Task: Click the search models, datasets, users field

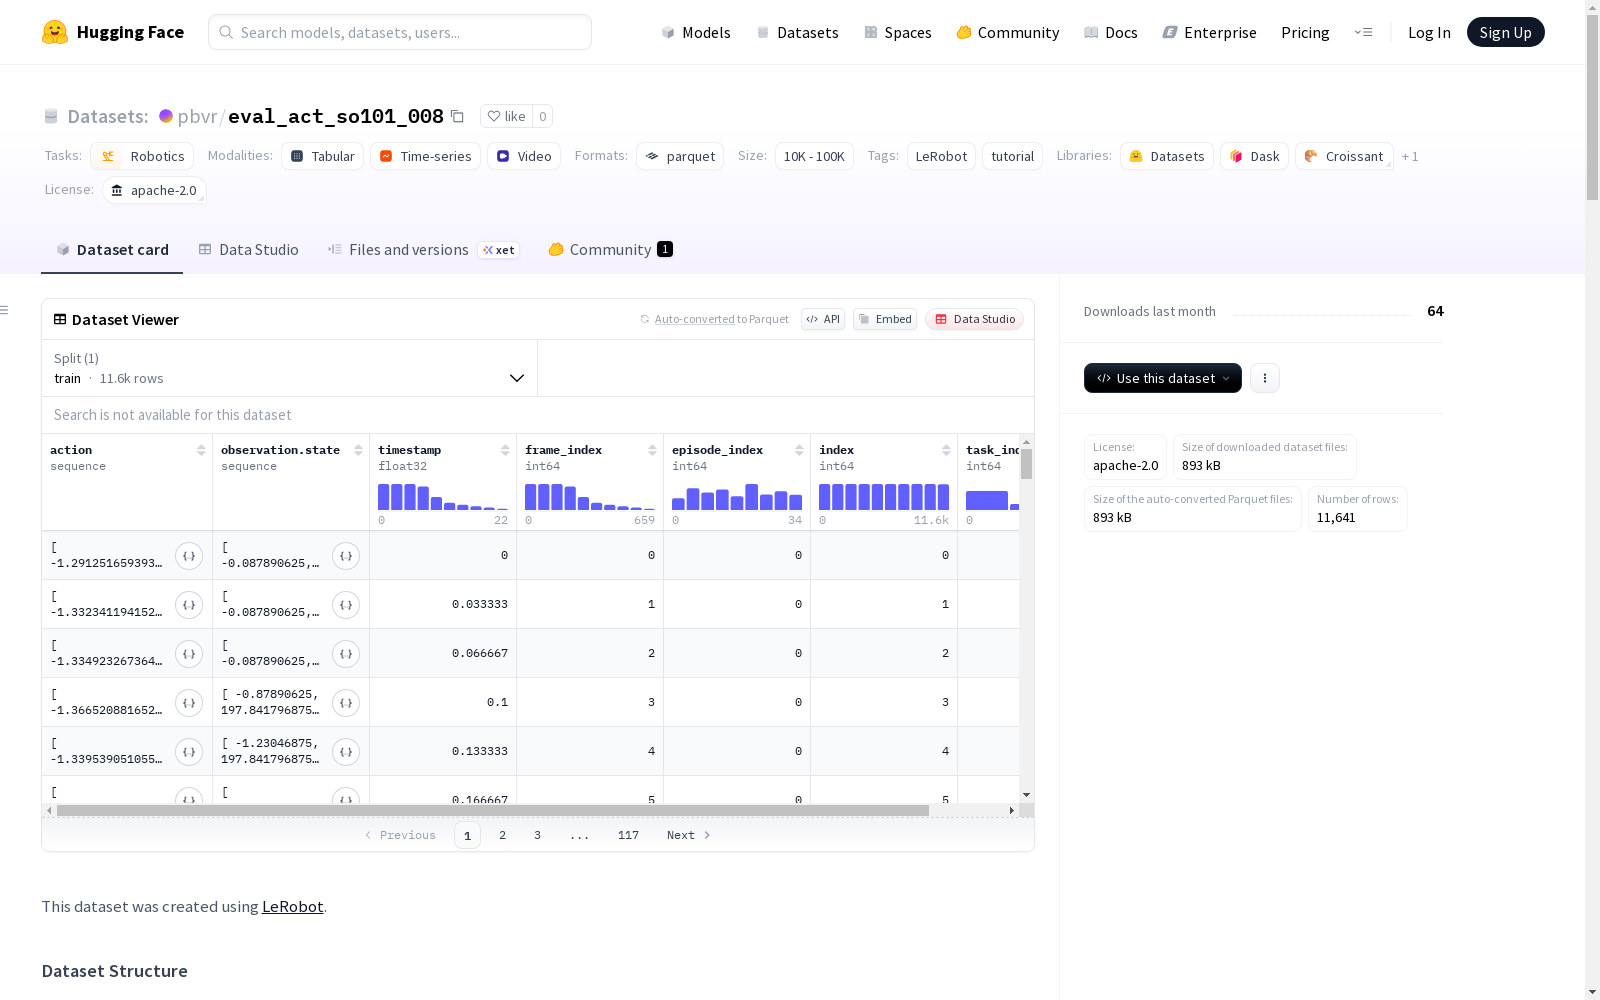Action: pyautogui.click(x=400, y=32)
